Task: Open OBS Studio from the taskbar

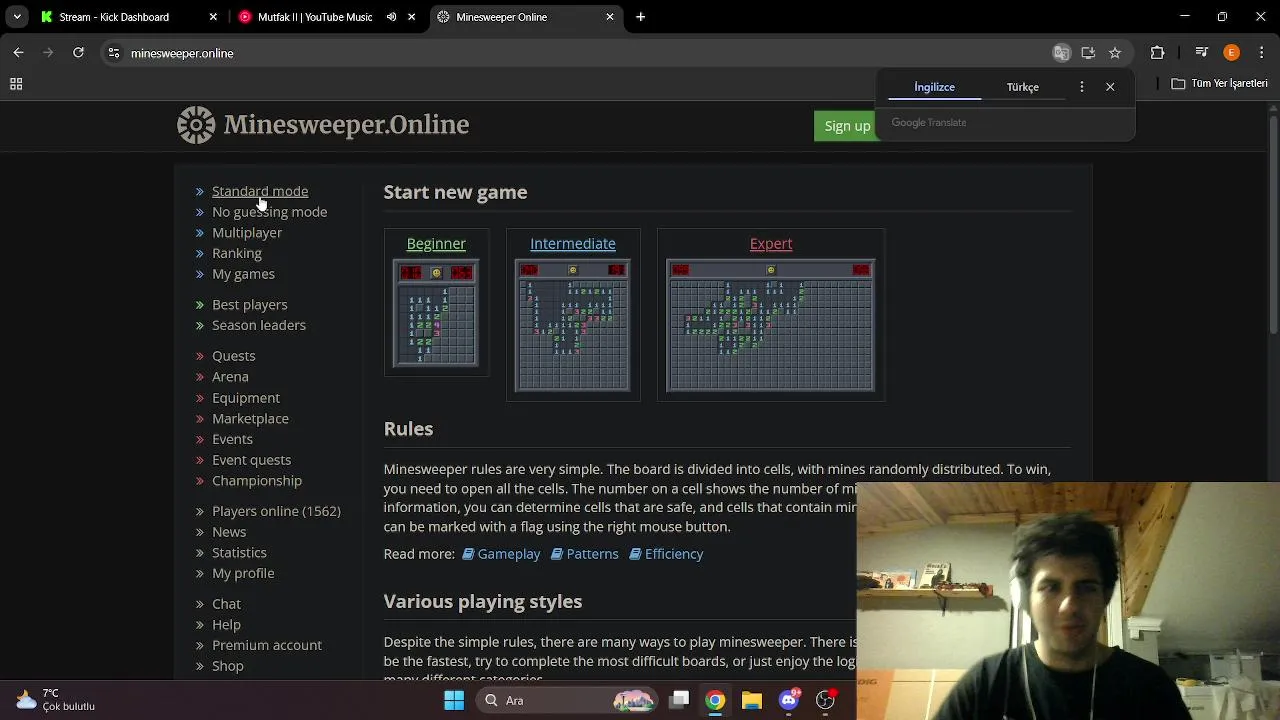Action: (x=825, y=700)
